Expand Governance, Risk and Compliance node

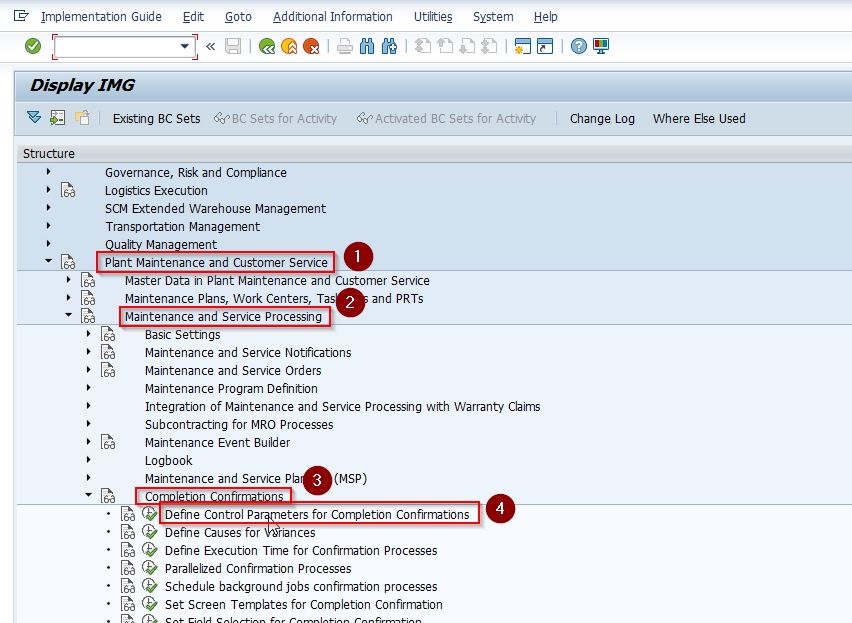click(x=48, y=172)
